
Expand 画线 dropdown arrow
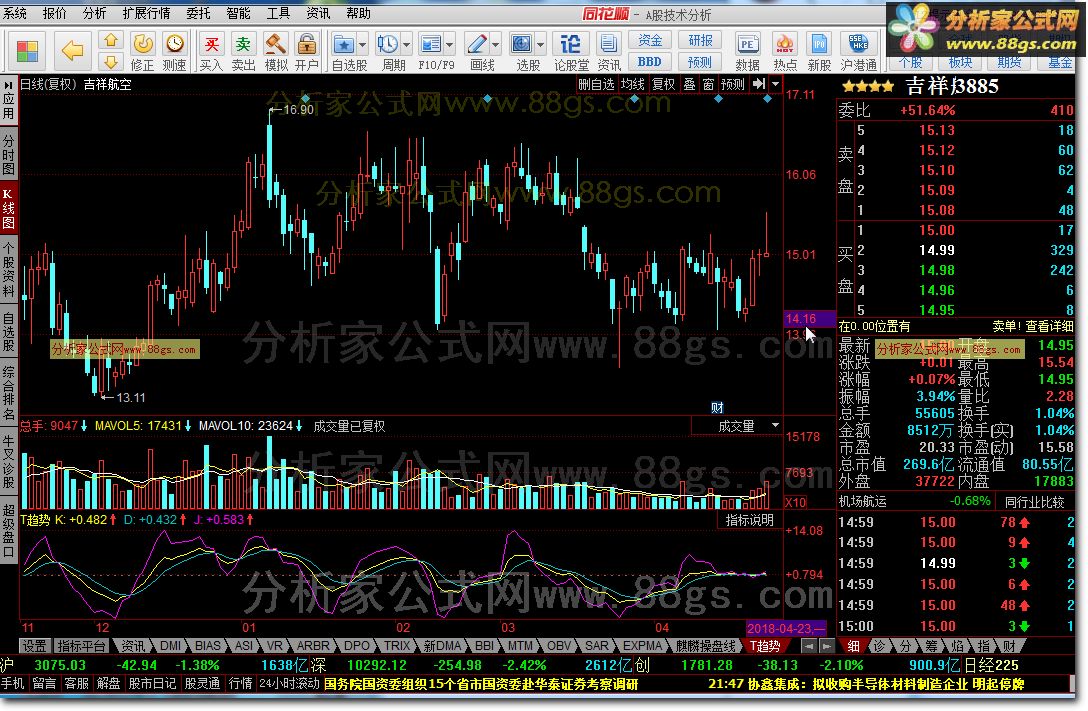pos(495,45)
